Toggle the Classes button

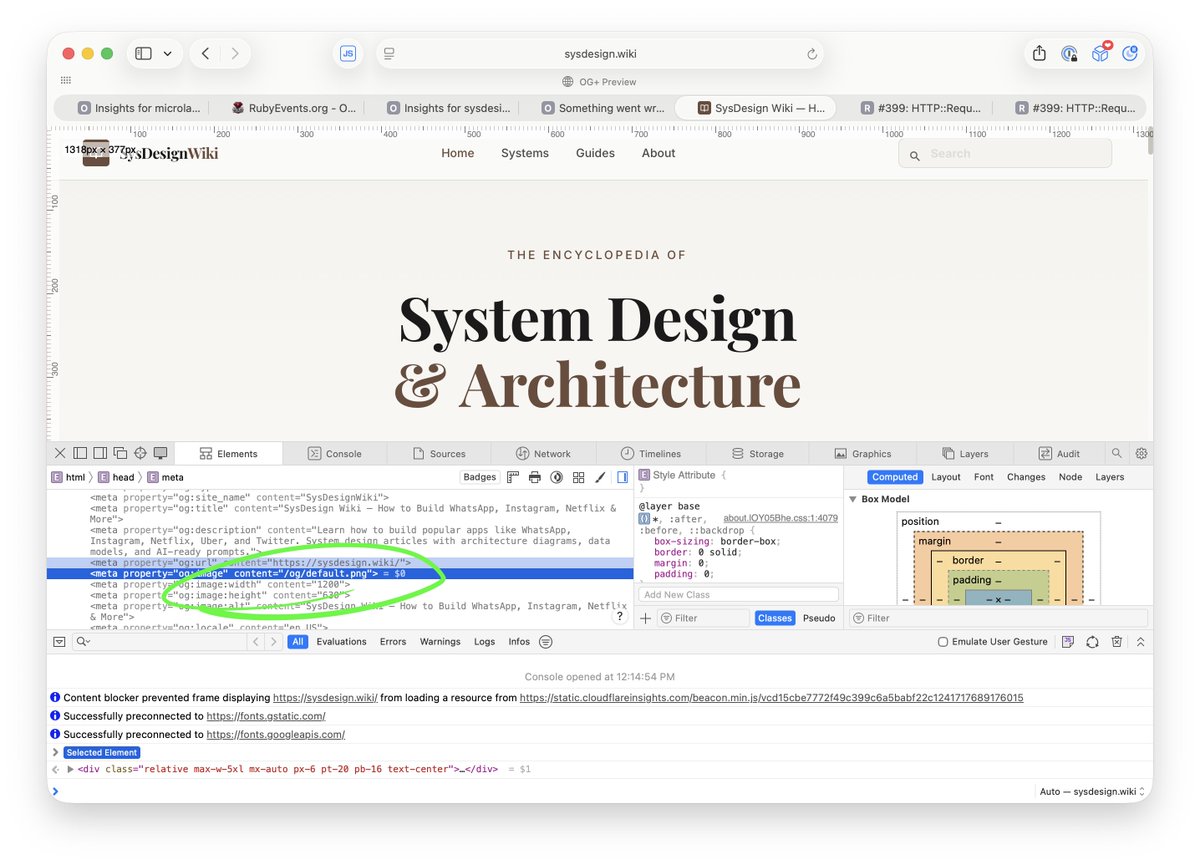pos(775,618)
